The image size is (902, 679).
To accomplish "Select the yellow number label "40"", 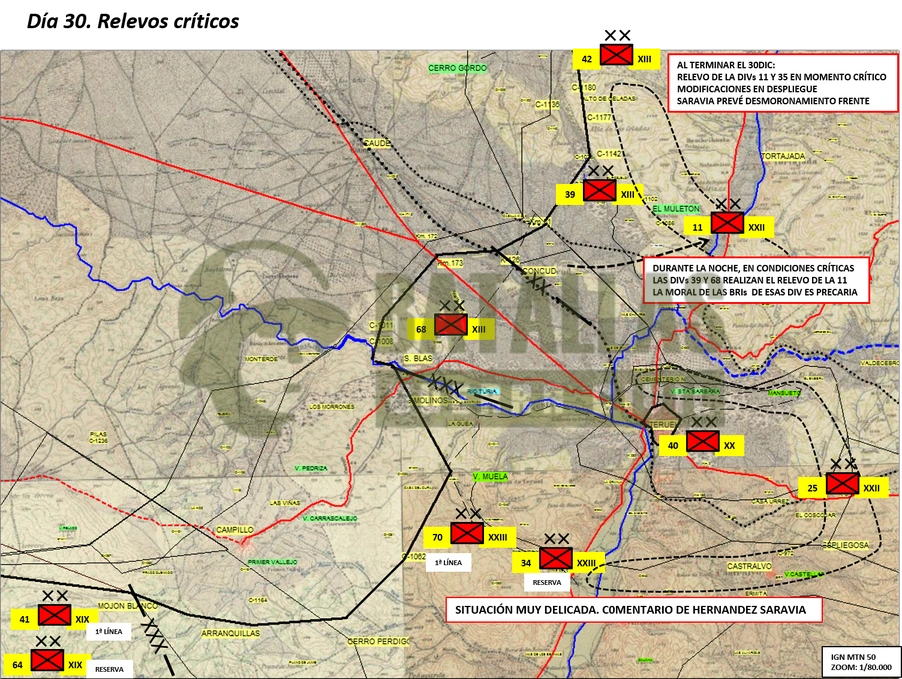I will tap(672, 445).
